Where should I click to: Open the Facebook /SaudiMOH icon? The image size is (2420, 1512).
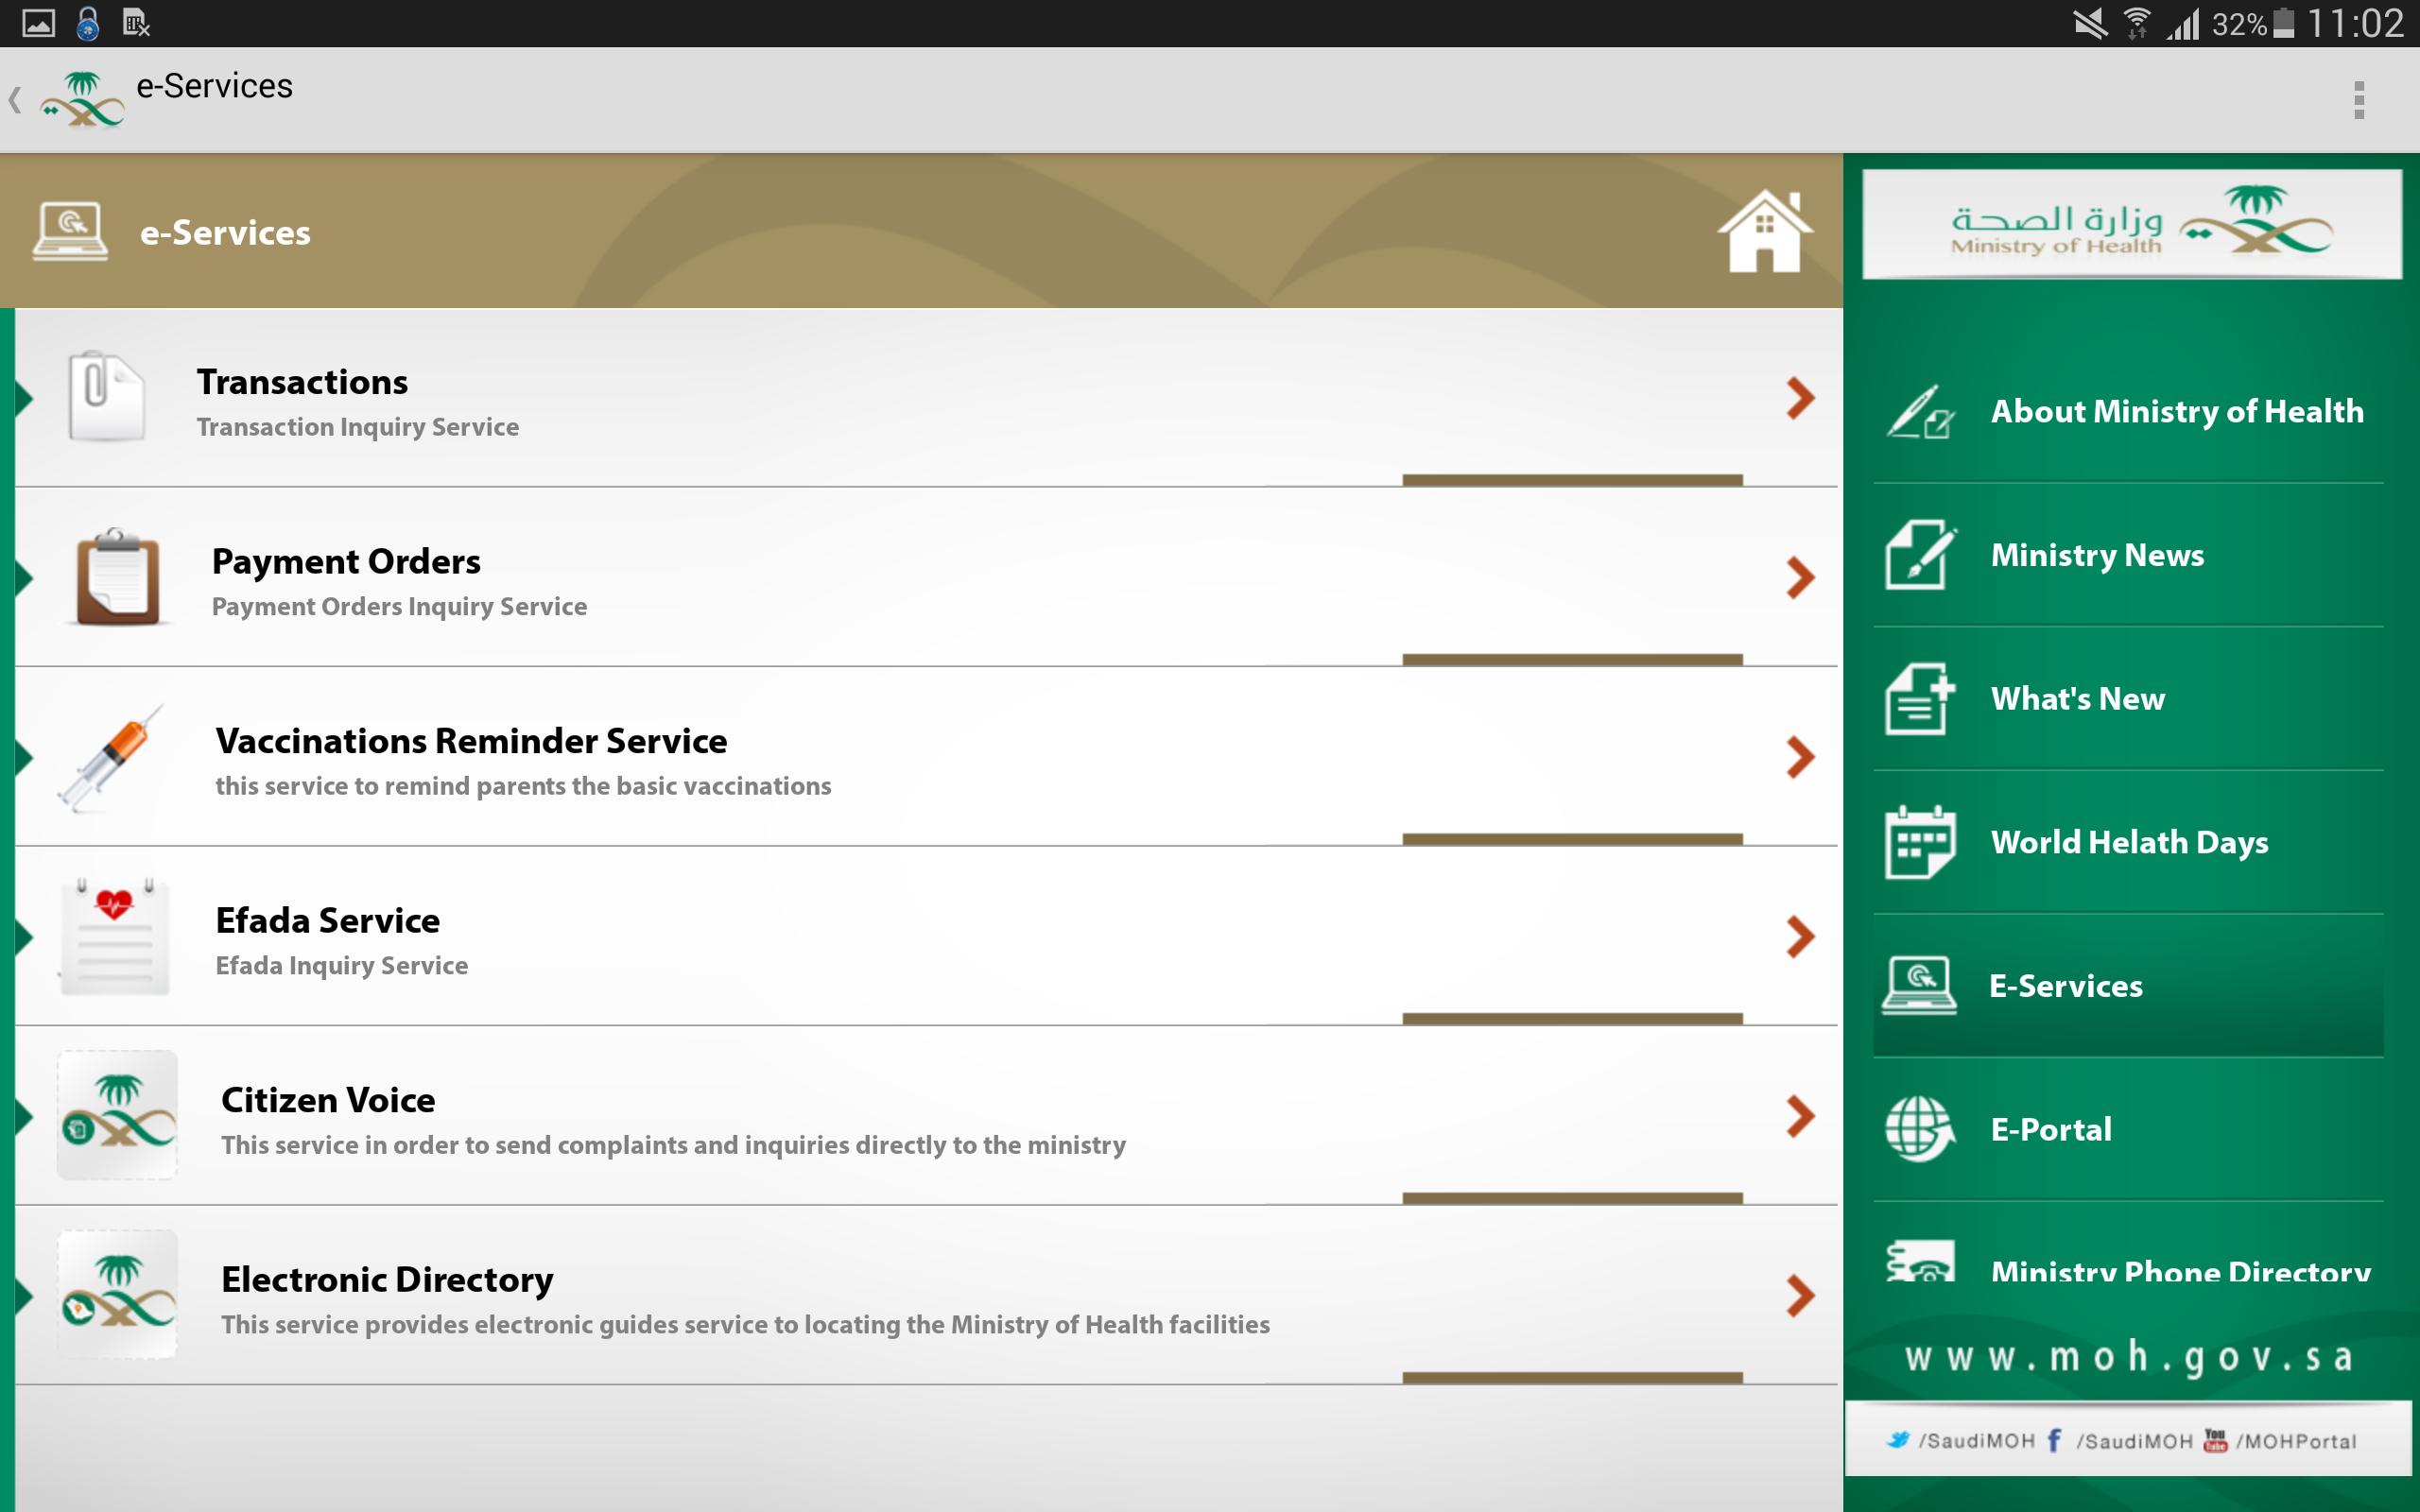(2054, 1440)
